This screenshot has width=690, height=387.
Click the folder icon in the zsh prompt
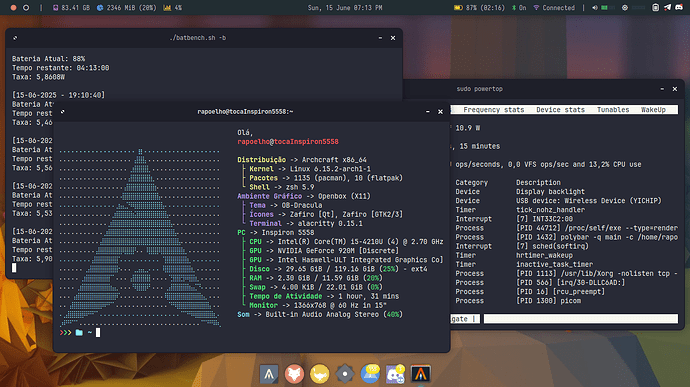click(x=79, y=332)
